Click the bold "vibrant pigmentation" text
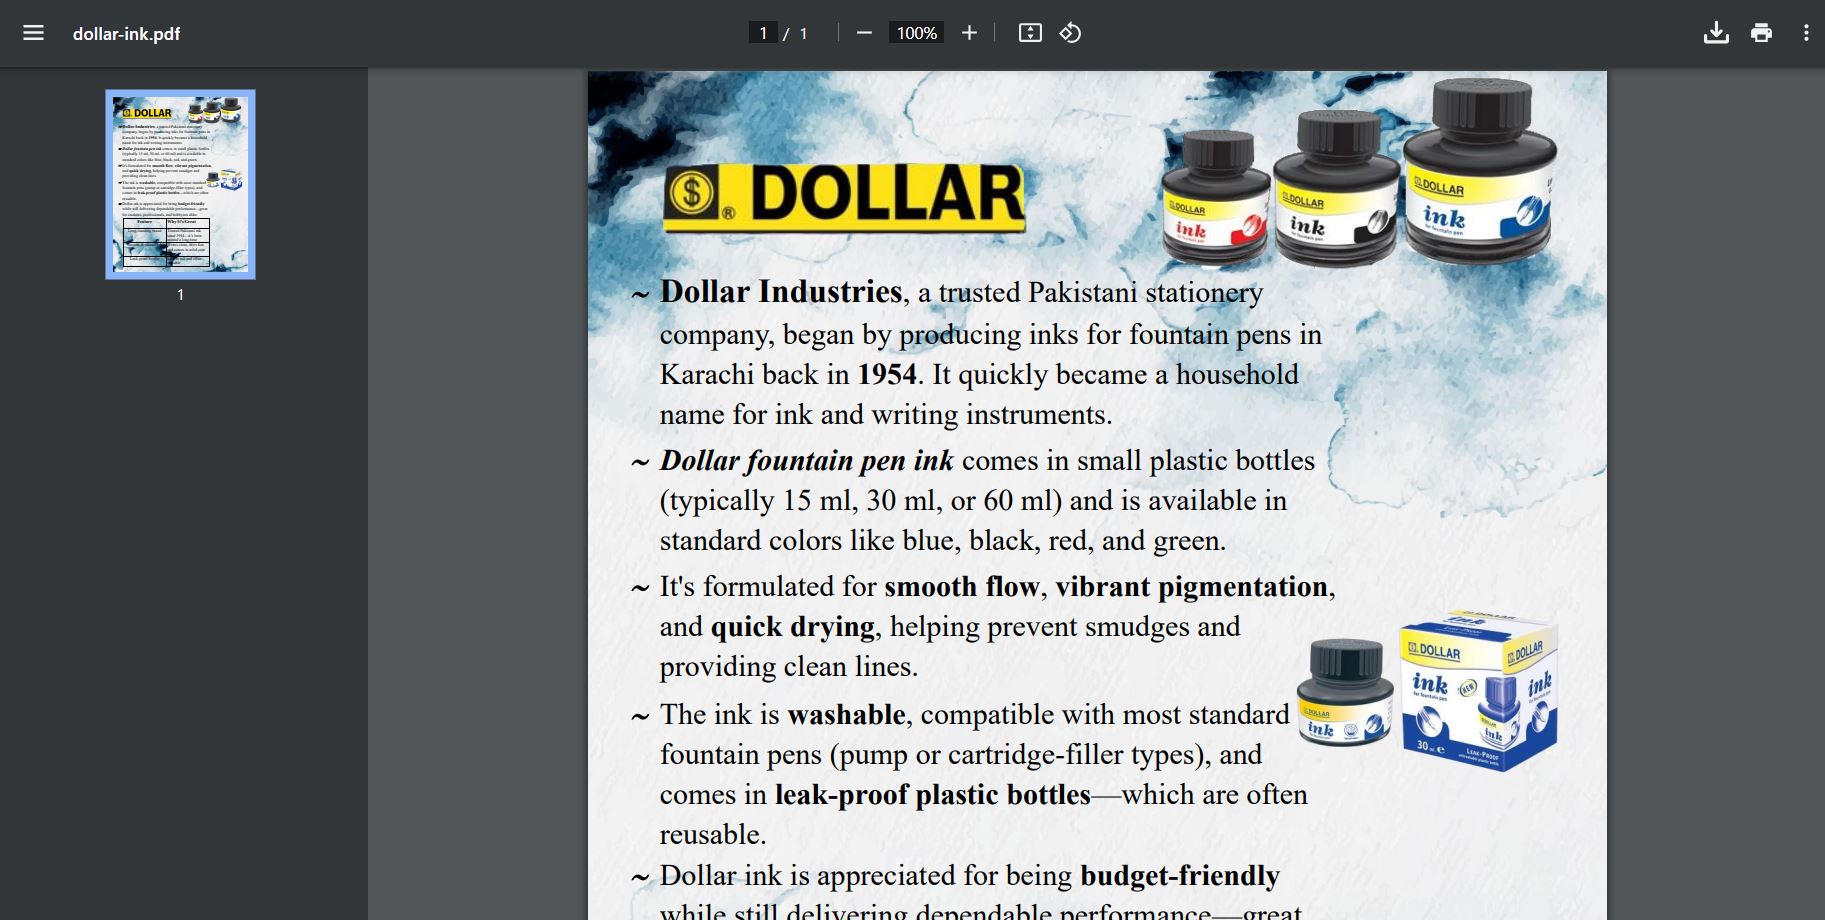Viewport: 1825px width, 920px height. click(x=1191, y=586)
